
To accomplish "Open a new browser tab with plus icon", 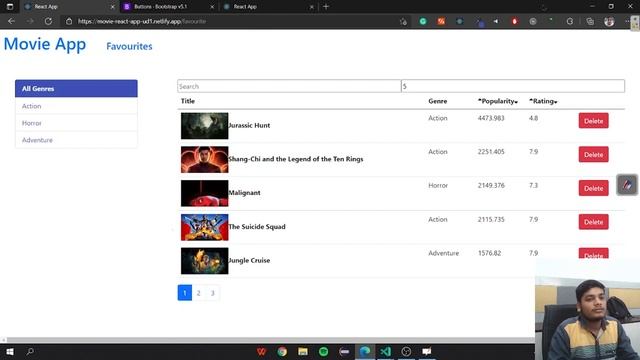I will (x=326, y=7).
